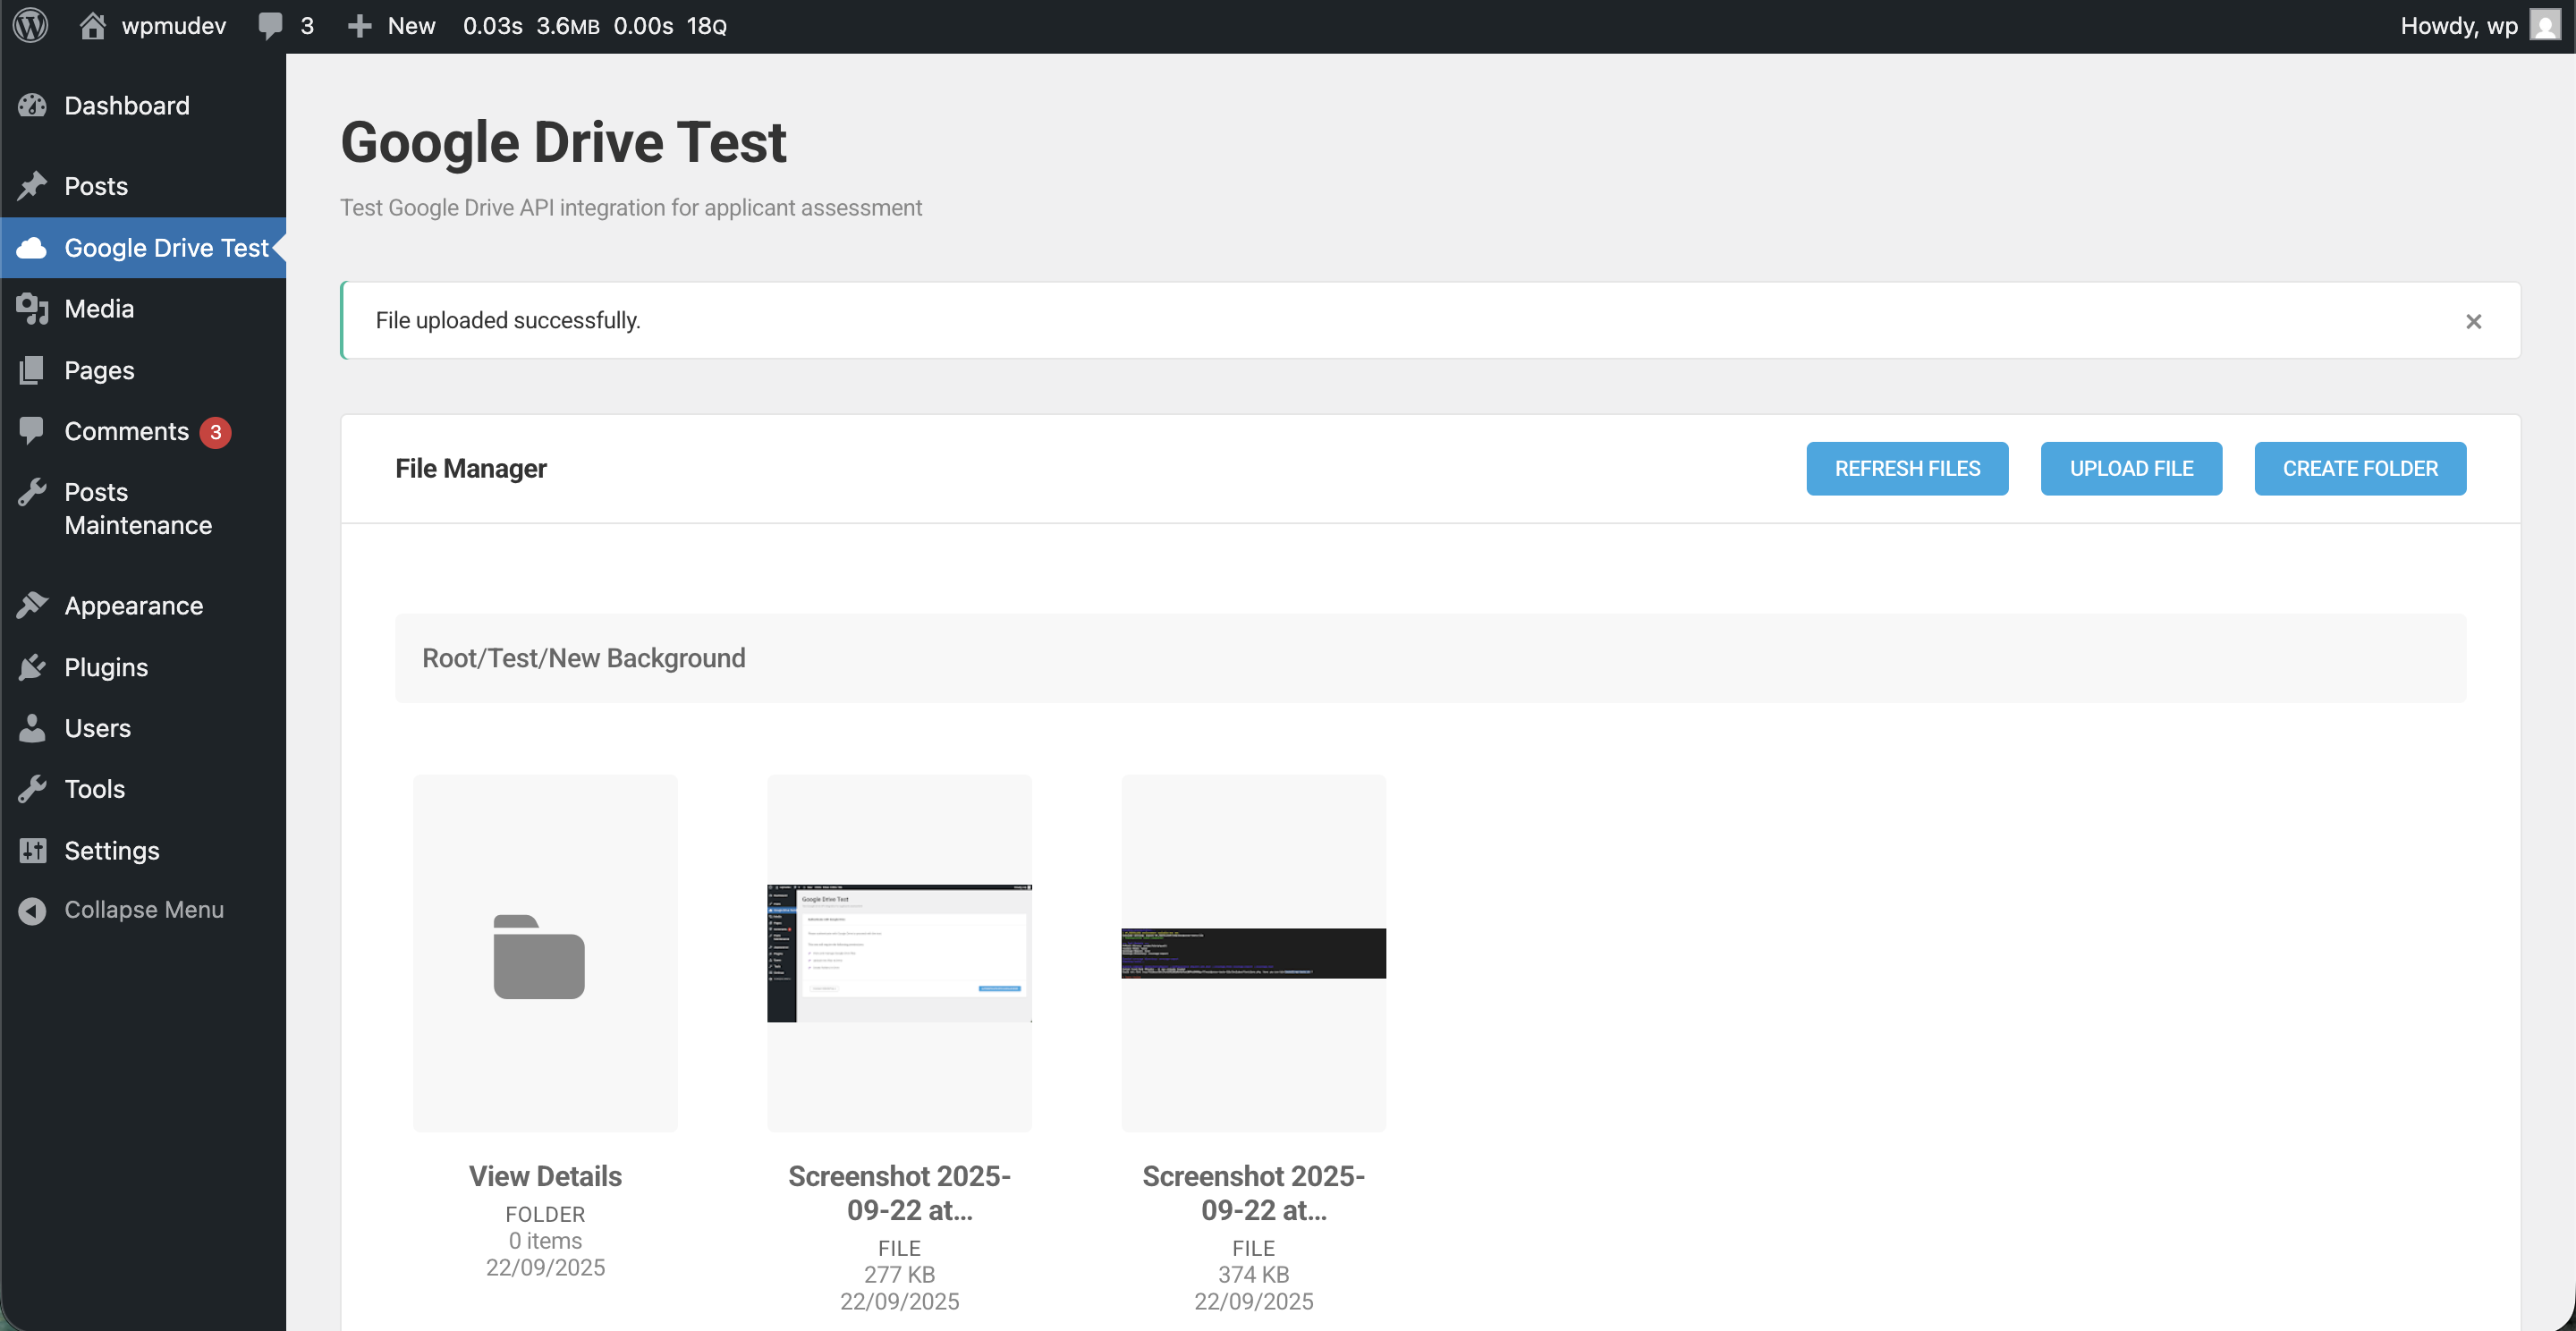Screen dimensions: 2576x1331
Task: Click the wpmudev site name link
Action: pos(174,26)
